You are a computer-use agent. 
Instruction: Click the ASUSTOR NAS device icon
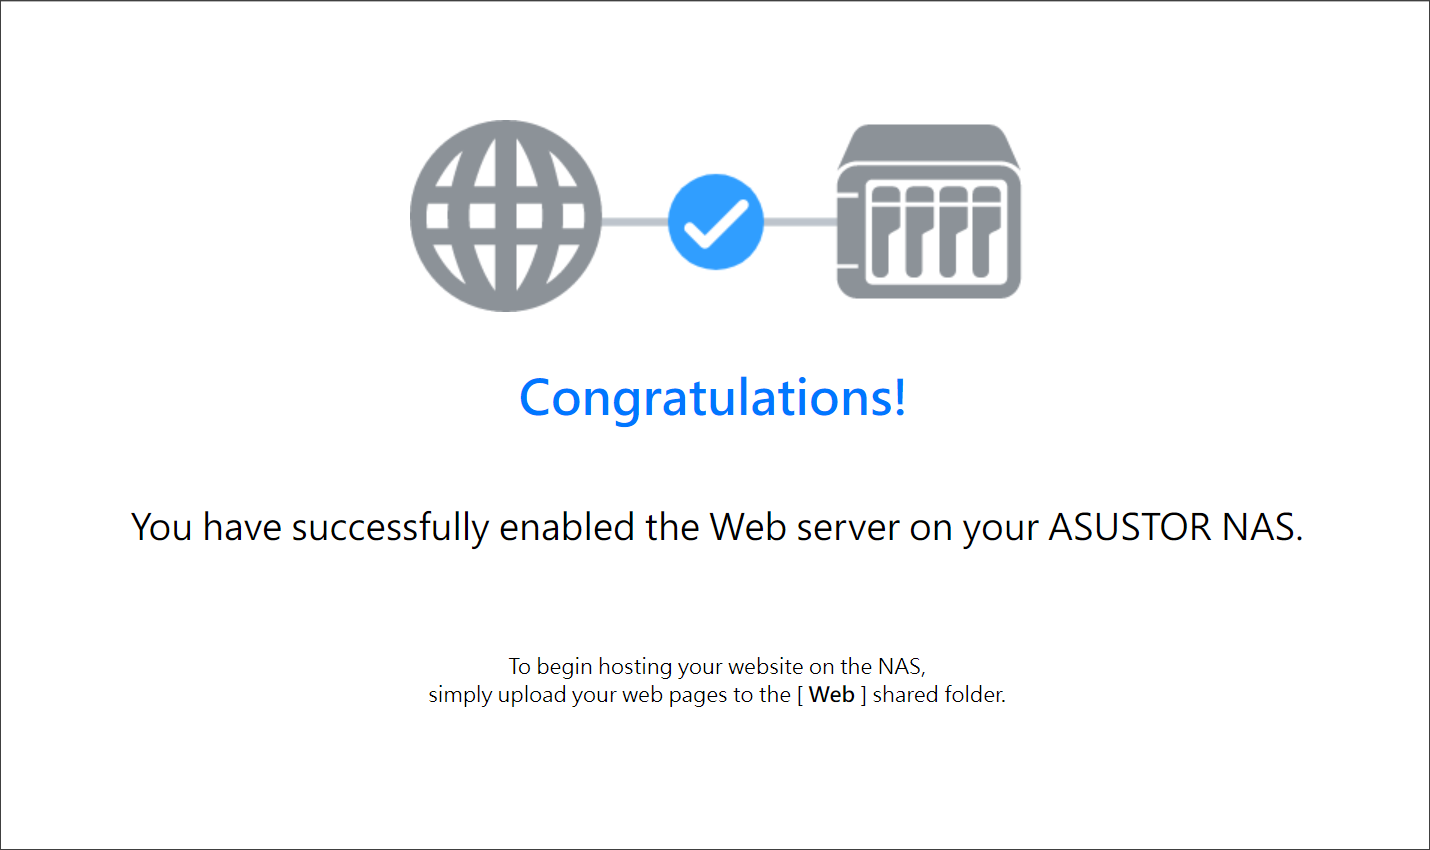[x=928, y=211]
